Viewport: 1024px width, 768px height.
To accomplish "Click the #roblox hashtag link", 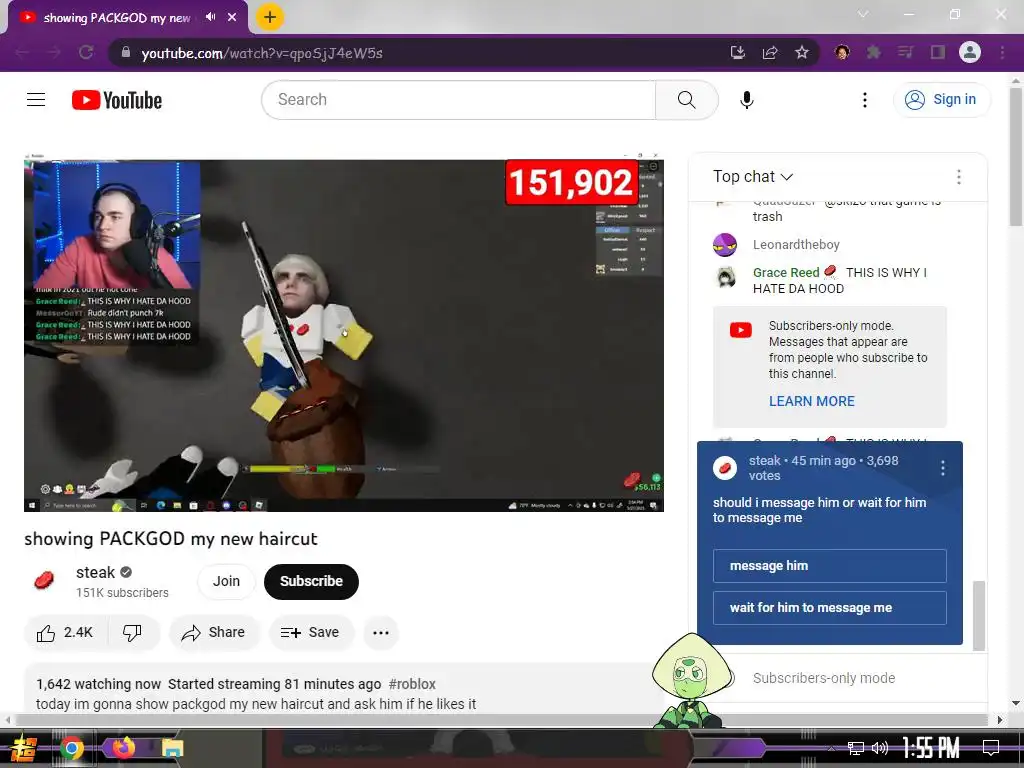I will (412, 684).
